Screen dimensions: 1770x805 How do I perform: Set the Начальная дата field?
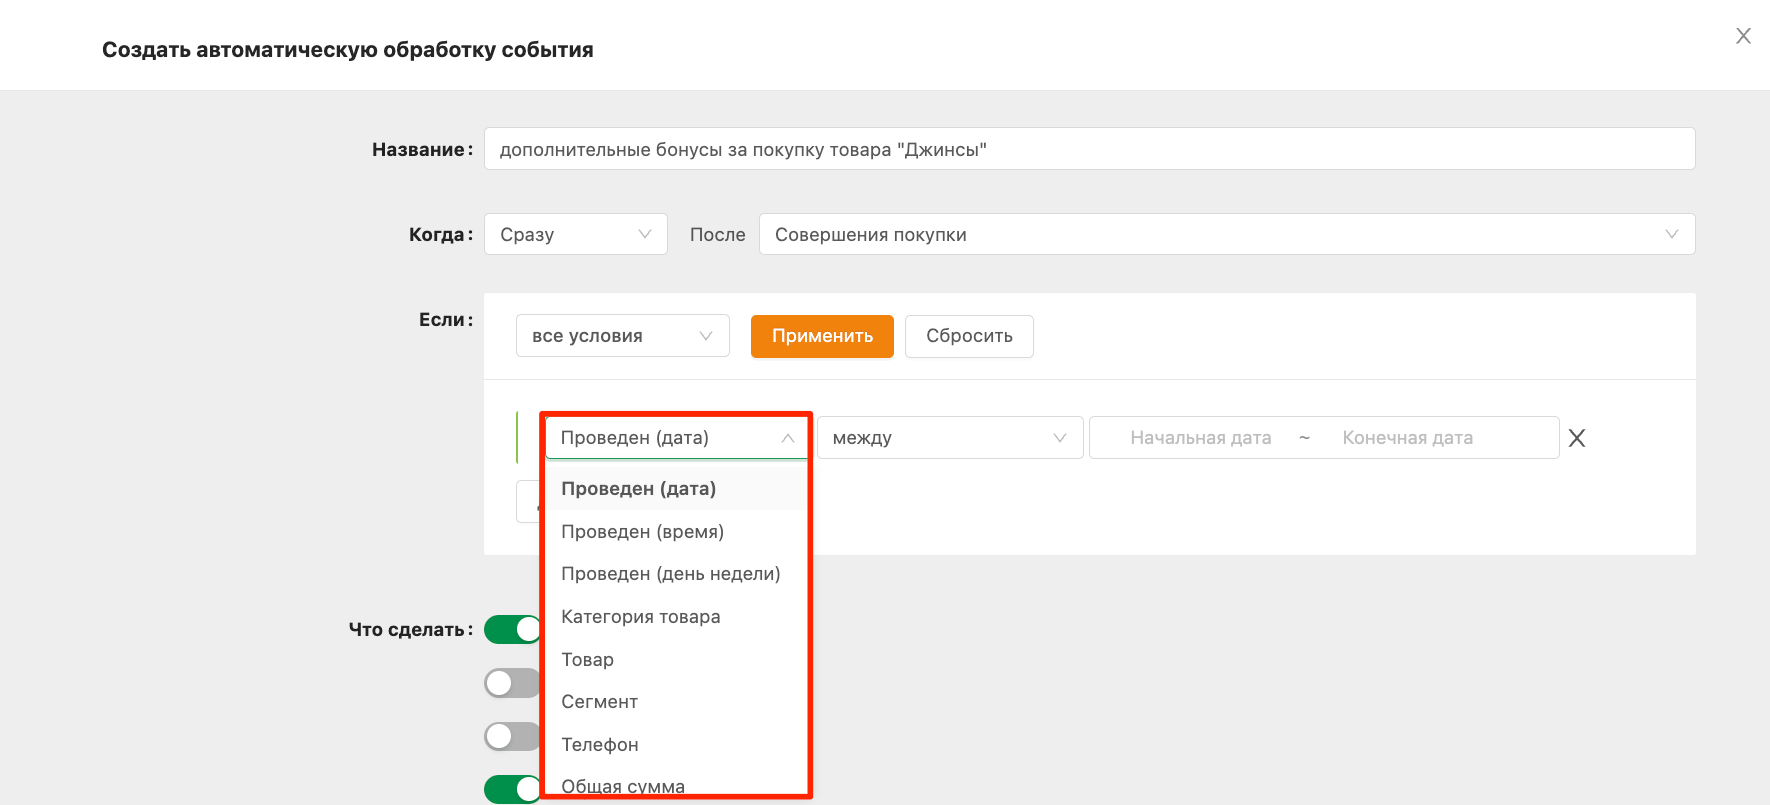click(1200, 438)
